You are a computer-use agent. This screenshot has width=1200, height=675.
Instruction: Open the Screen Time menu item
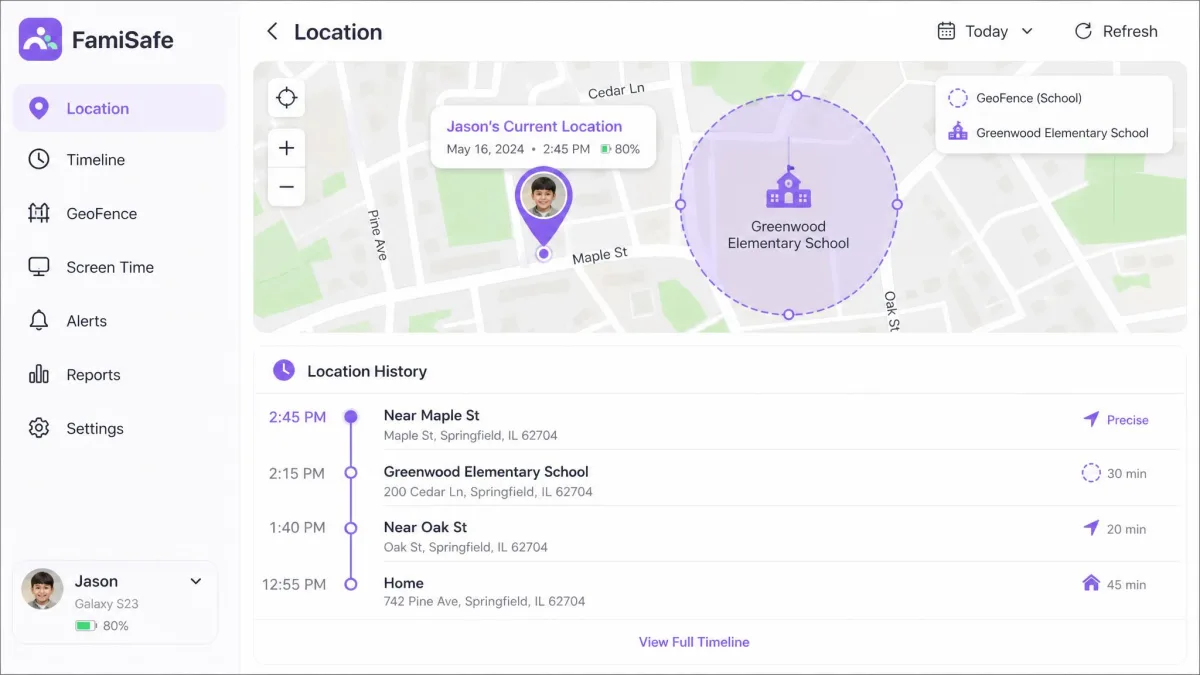(119, 267)
